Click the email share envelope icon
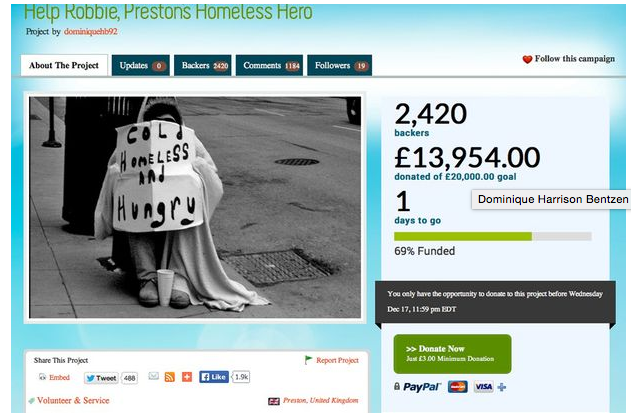 [153, 376]
